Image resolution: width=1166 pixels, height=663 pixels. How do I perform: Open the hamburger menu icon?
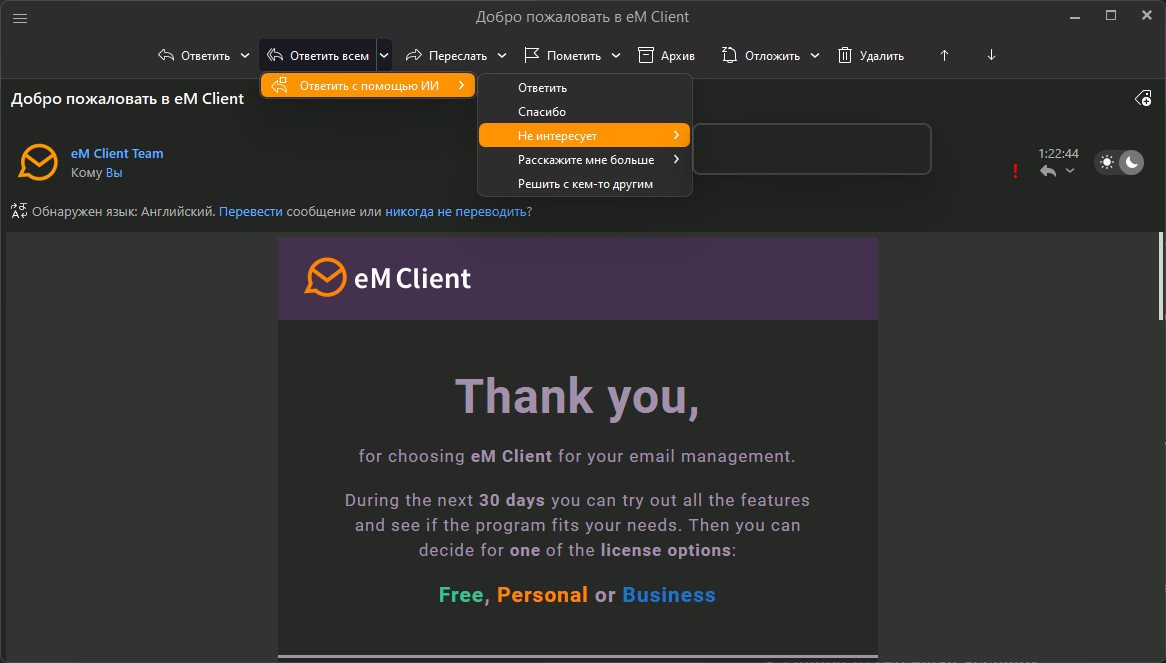[20, 19]
